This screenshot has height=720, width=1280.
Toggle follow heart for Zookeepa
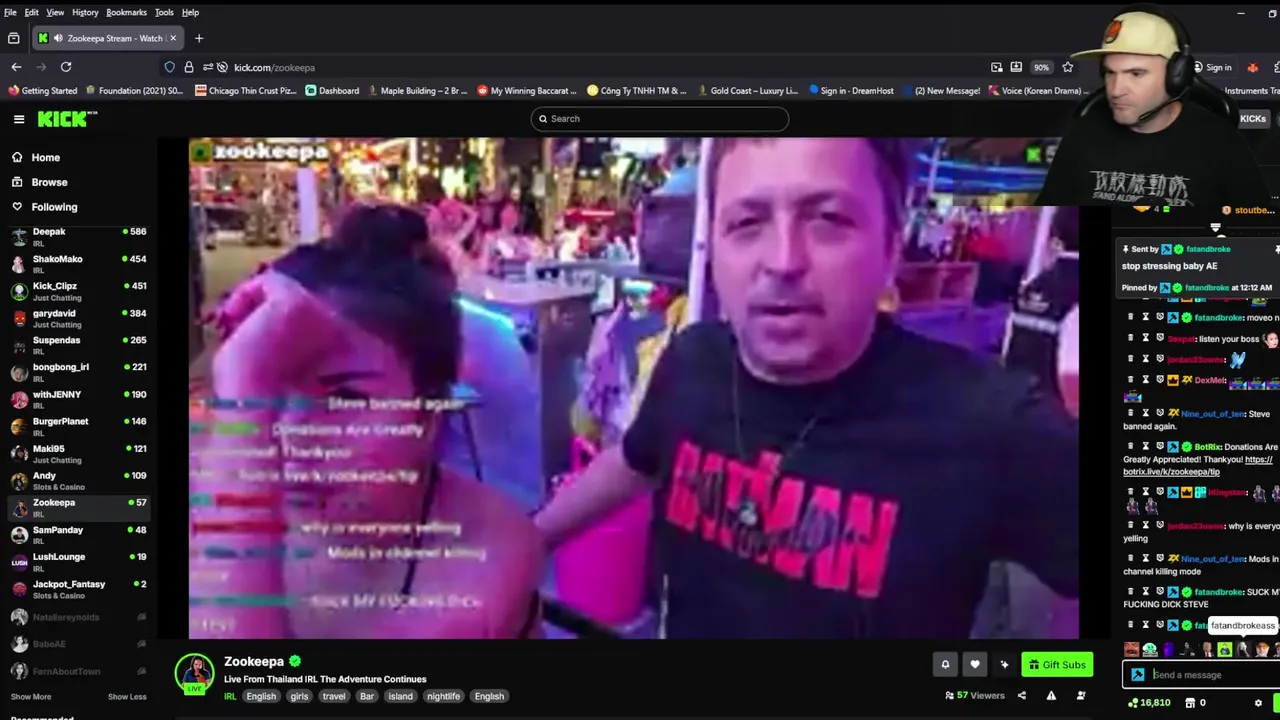[975, 664]
